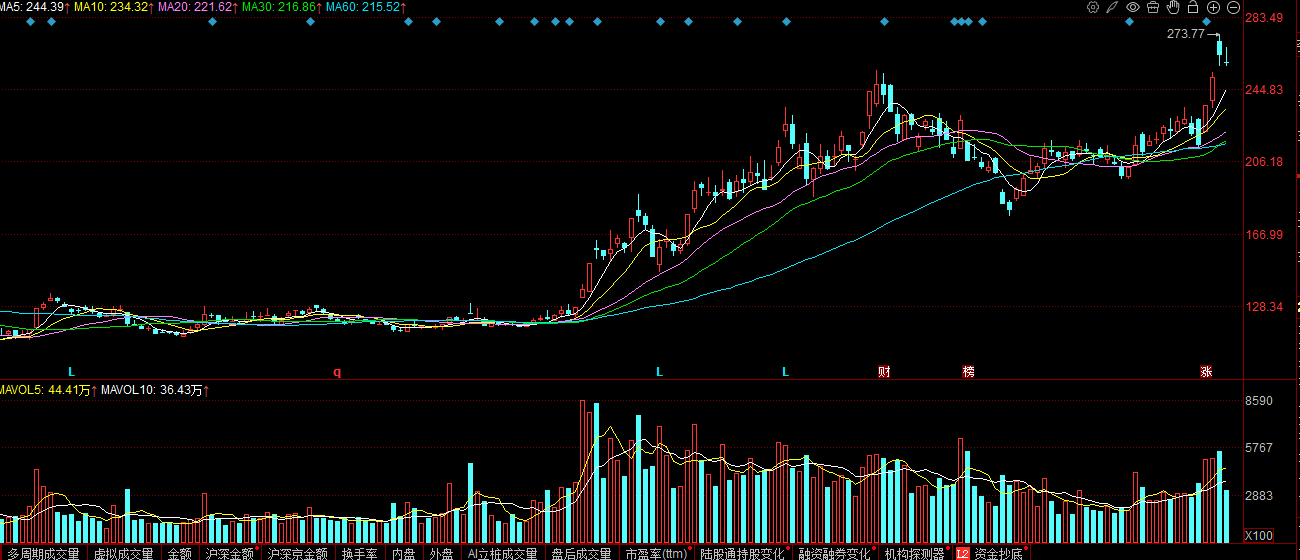Image resolution: width=1300 pixels, height=560 pixels.
Task: Select the feather drawing tool icon
Action: point(1112,7)
